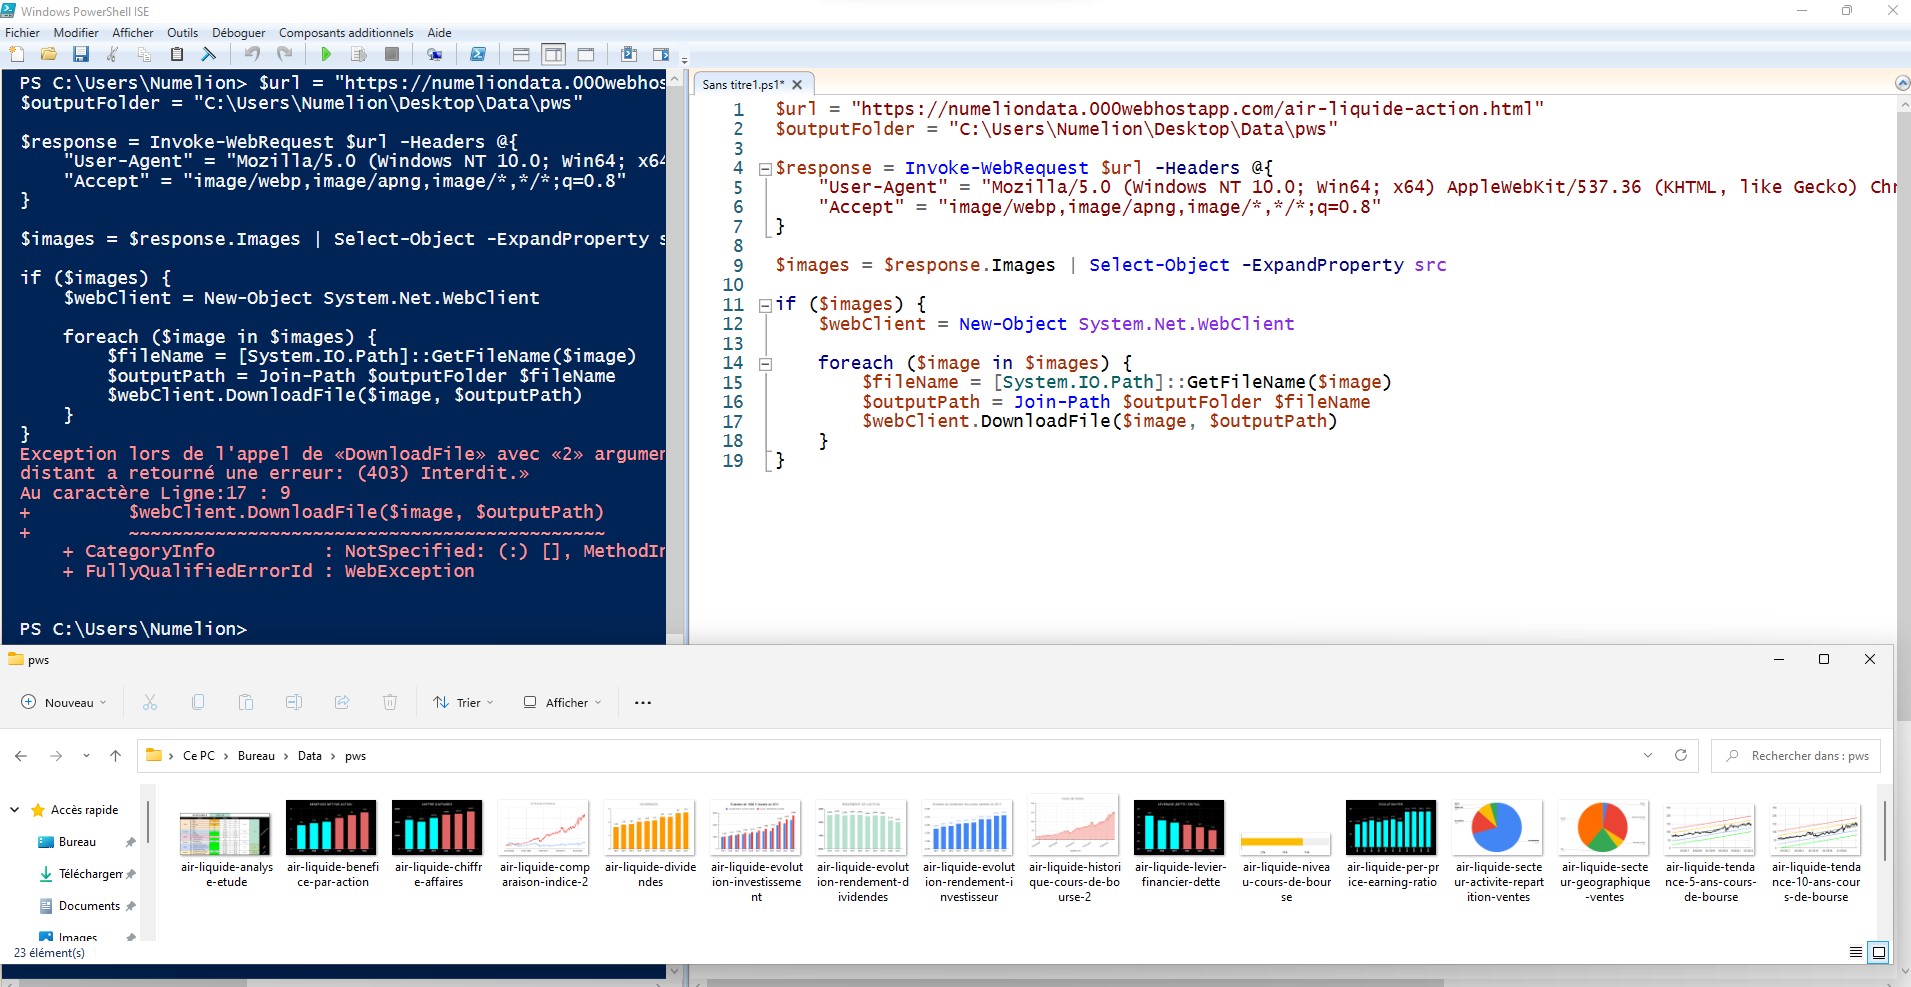Switch folder to details view in status bar

pyautogui.click(x=1856, y=951)
